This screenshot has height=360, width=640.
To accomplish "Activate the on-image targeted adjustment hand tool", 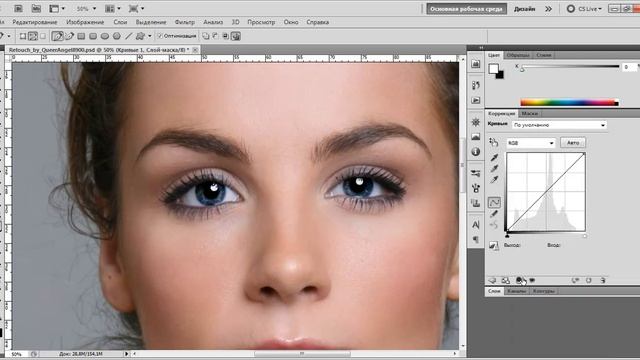I will coord(494,142).
